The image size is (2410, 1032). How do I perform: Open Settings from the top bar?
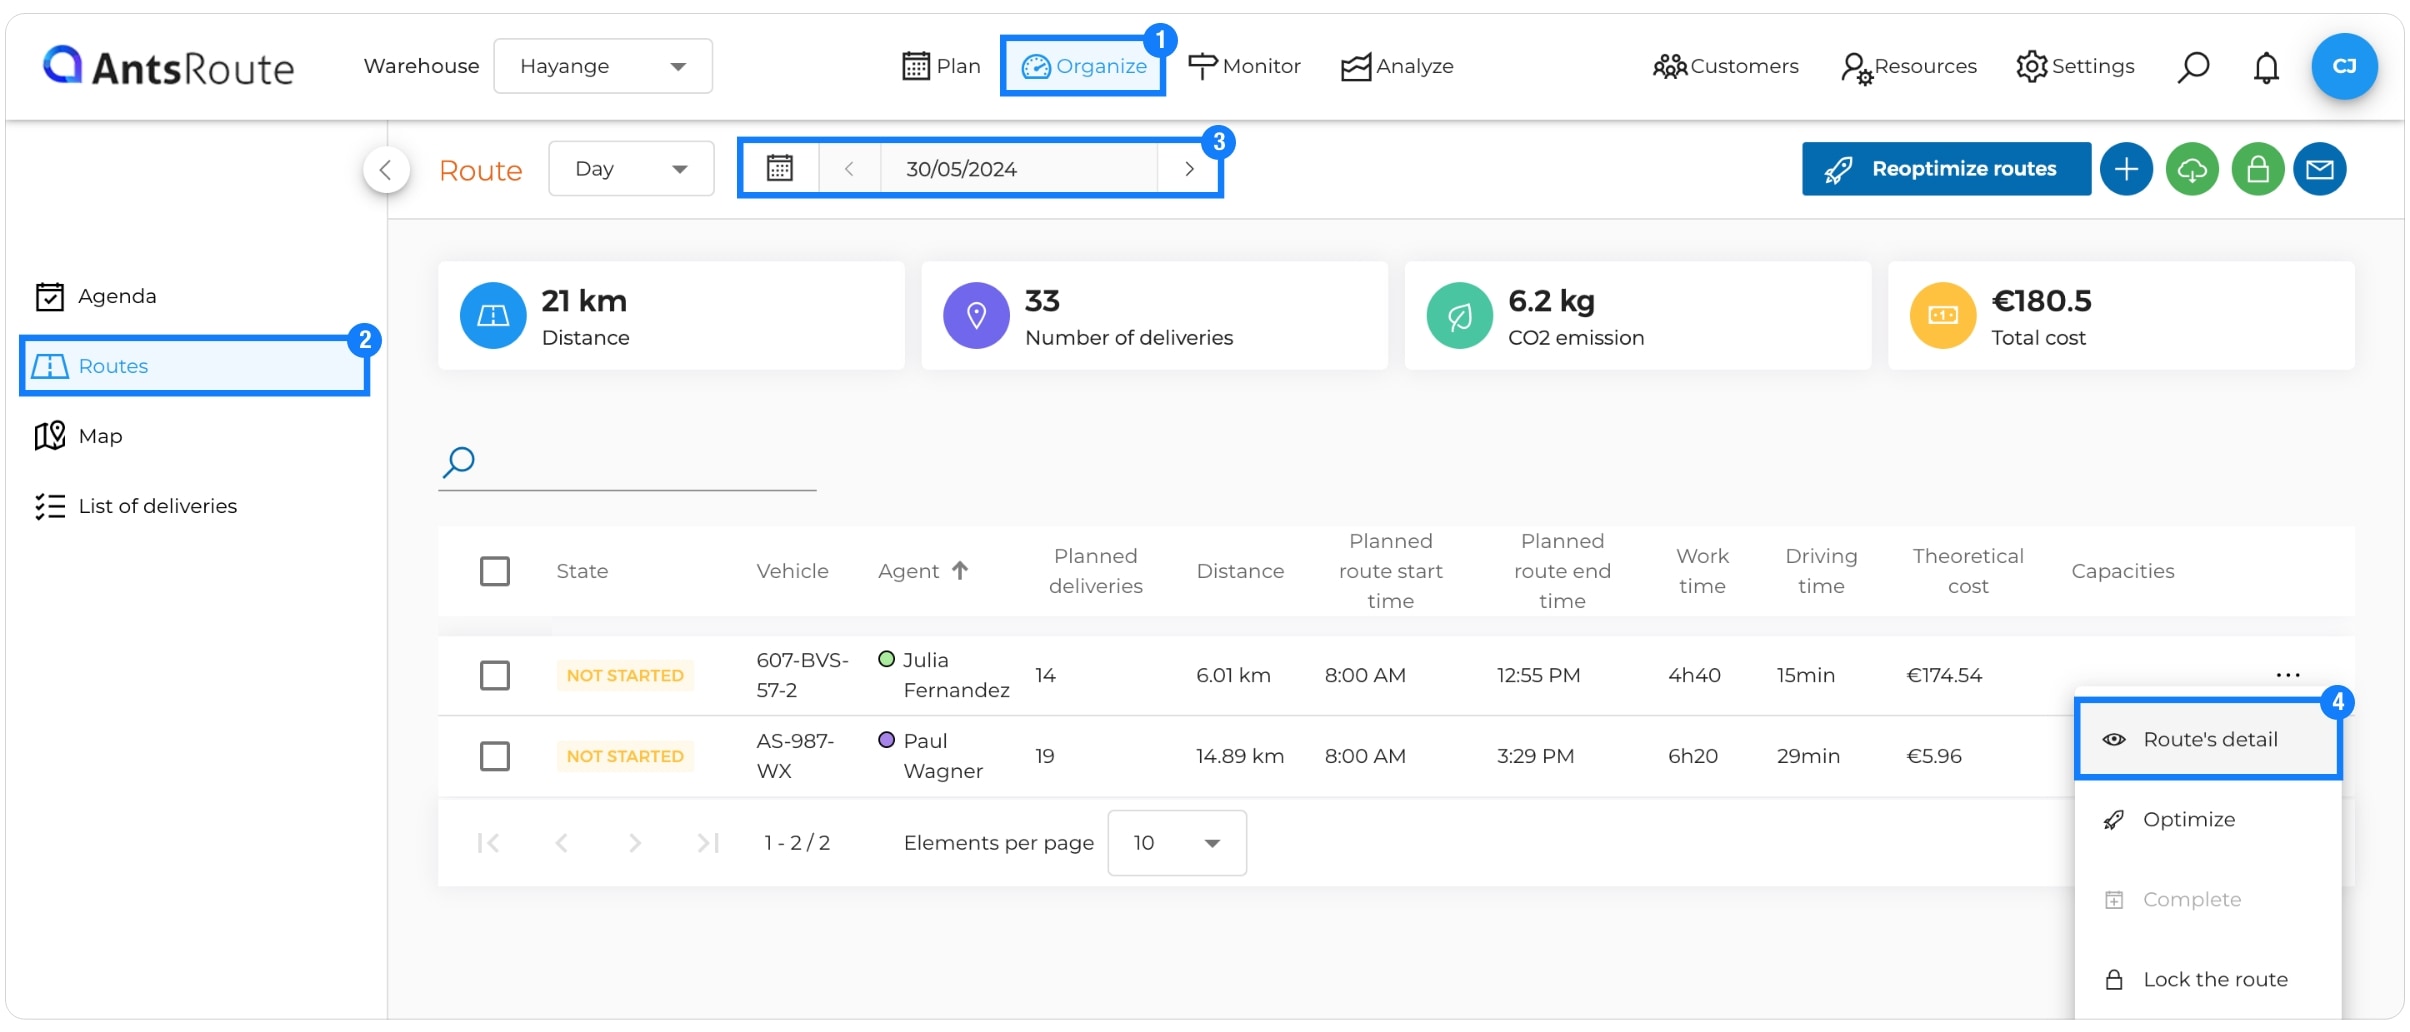2075,66
